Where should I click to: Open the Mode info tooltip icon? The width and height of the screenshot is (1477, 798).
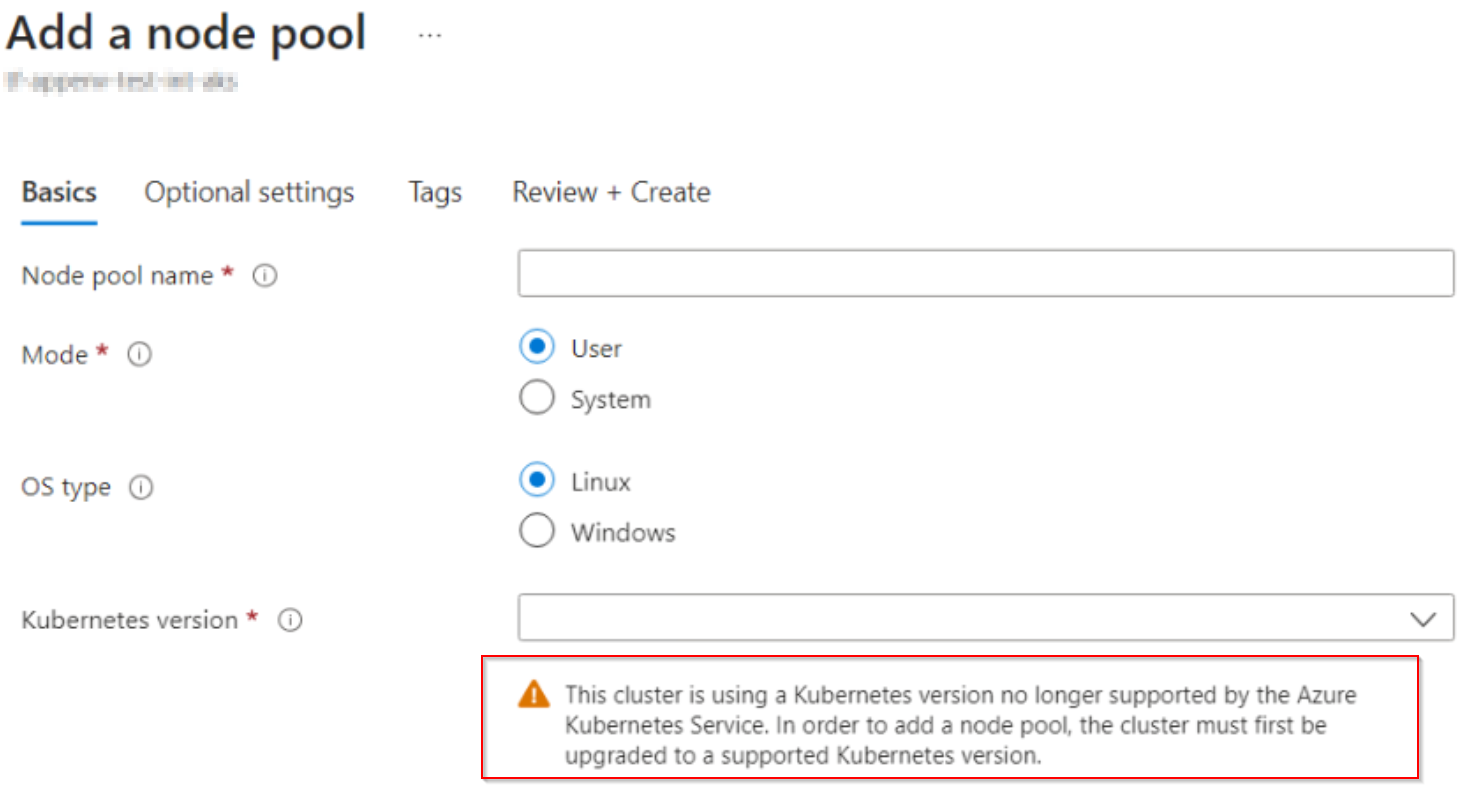coord(139,354)
